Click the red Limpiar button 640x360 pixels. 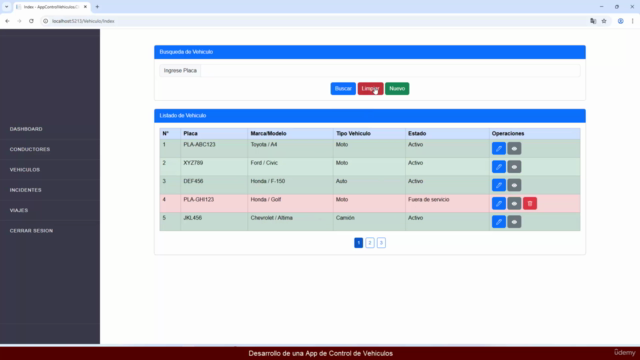pos(370,89)
